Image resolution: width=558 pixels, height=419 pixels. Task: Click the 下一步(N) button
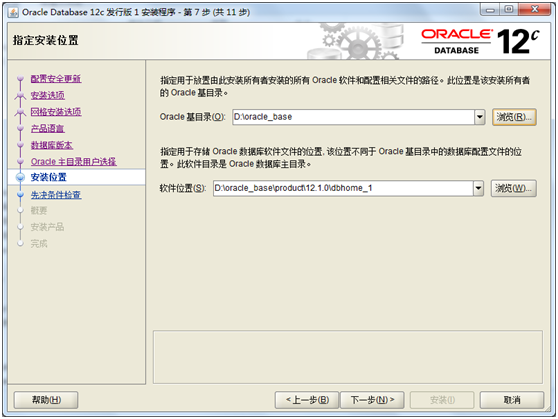pos(372,400)
